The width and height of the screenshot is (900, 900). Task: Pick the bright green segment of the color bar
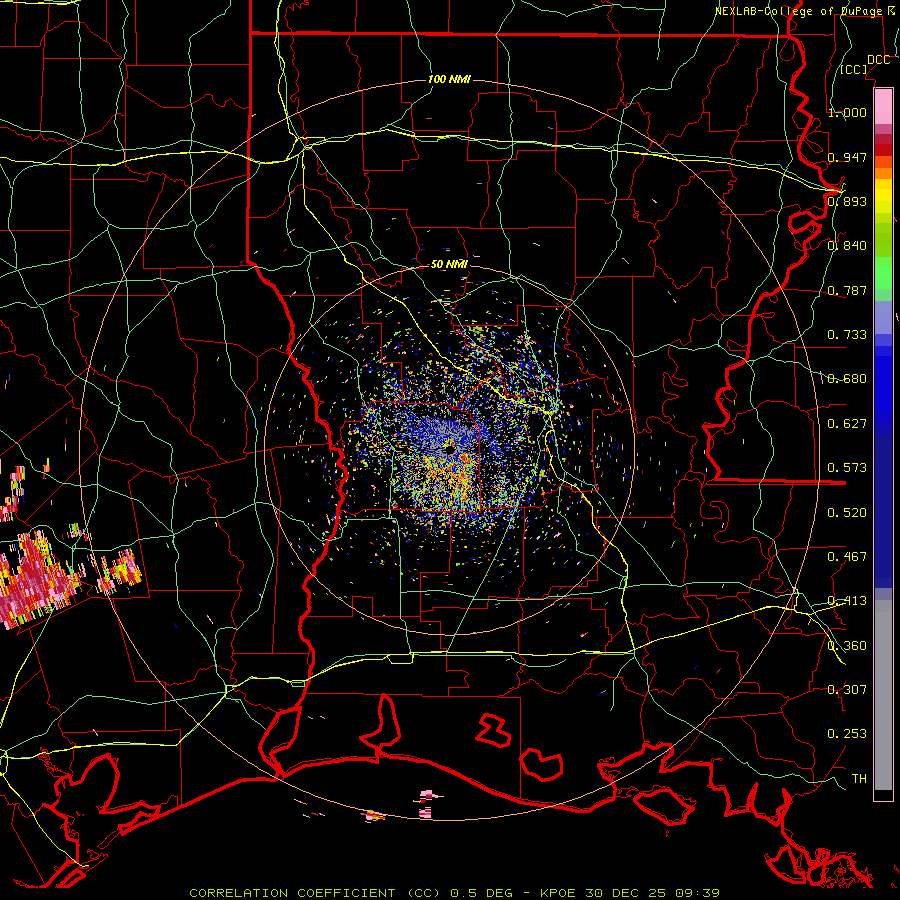click(883, 273)
